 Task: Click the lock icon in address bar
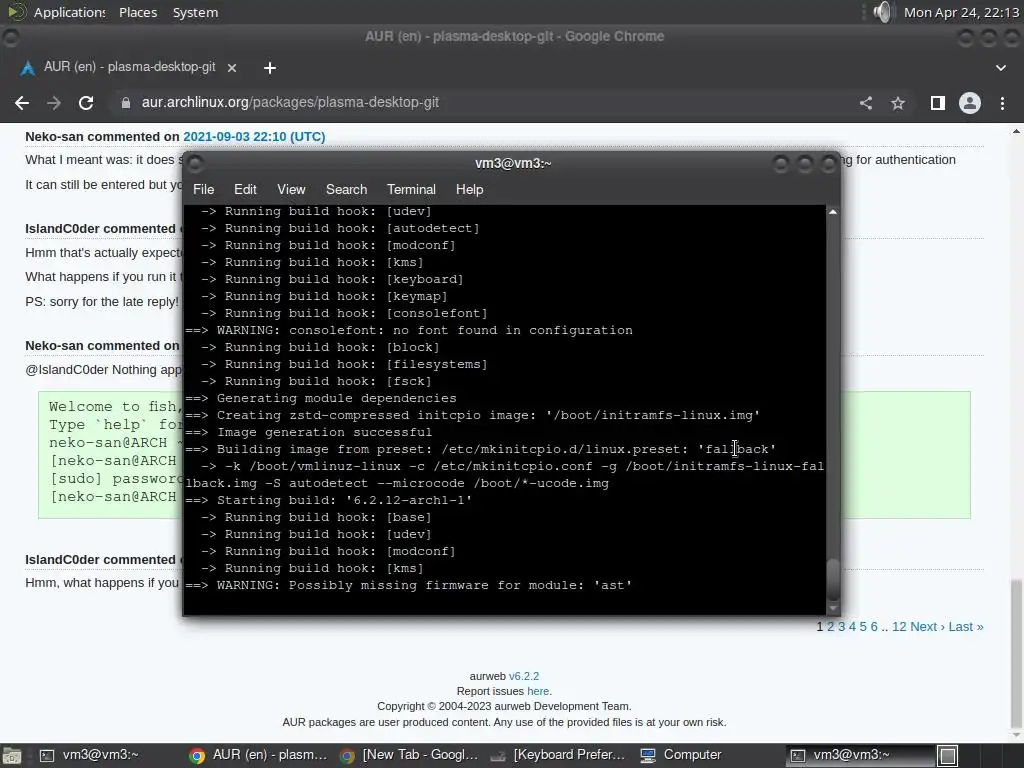tap(125, 103)
